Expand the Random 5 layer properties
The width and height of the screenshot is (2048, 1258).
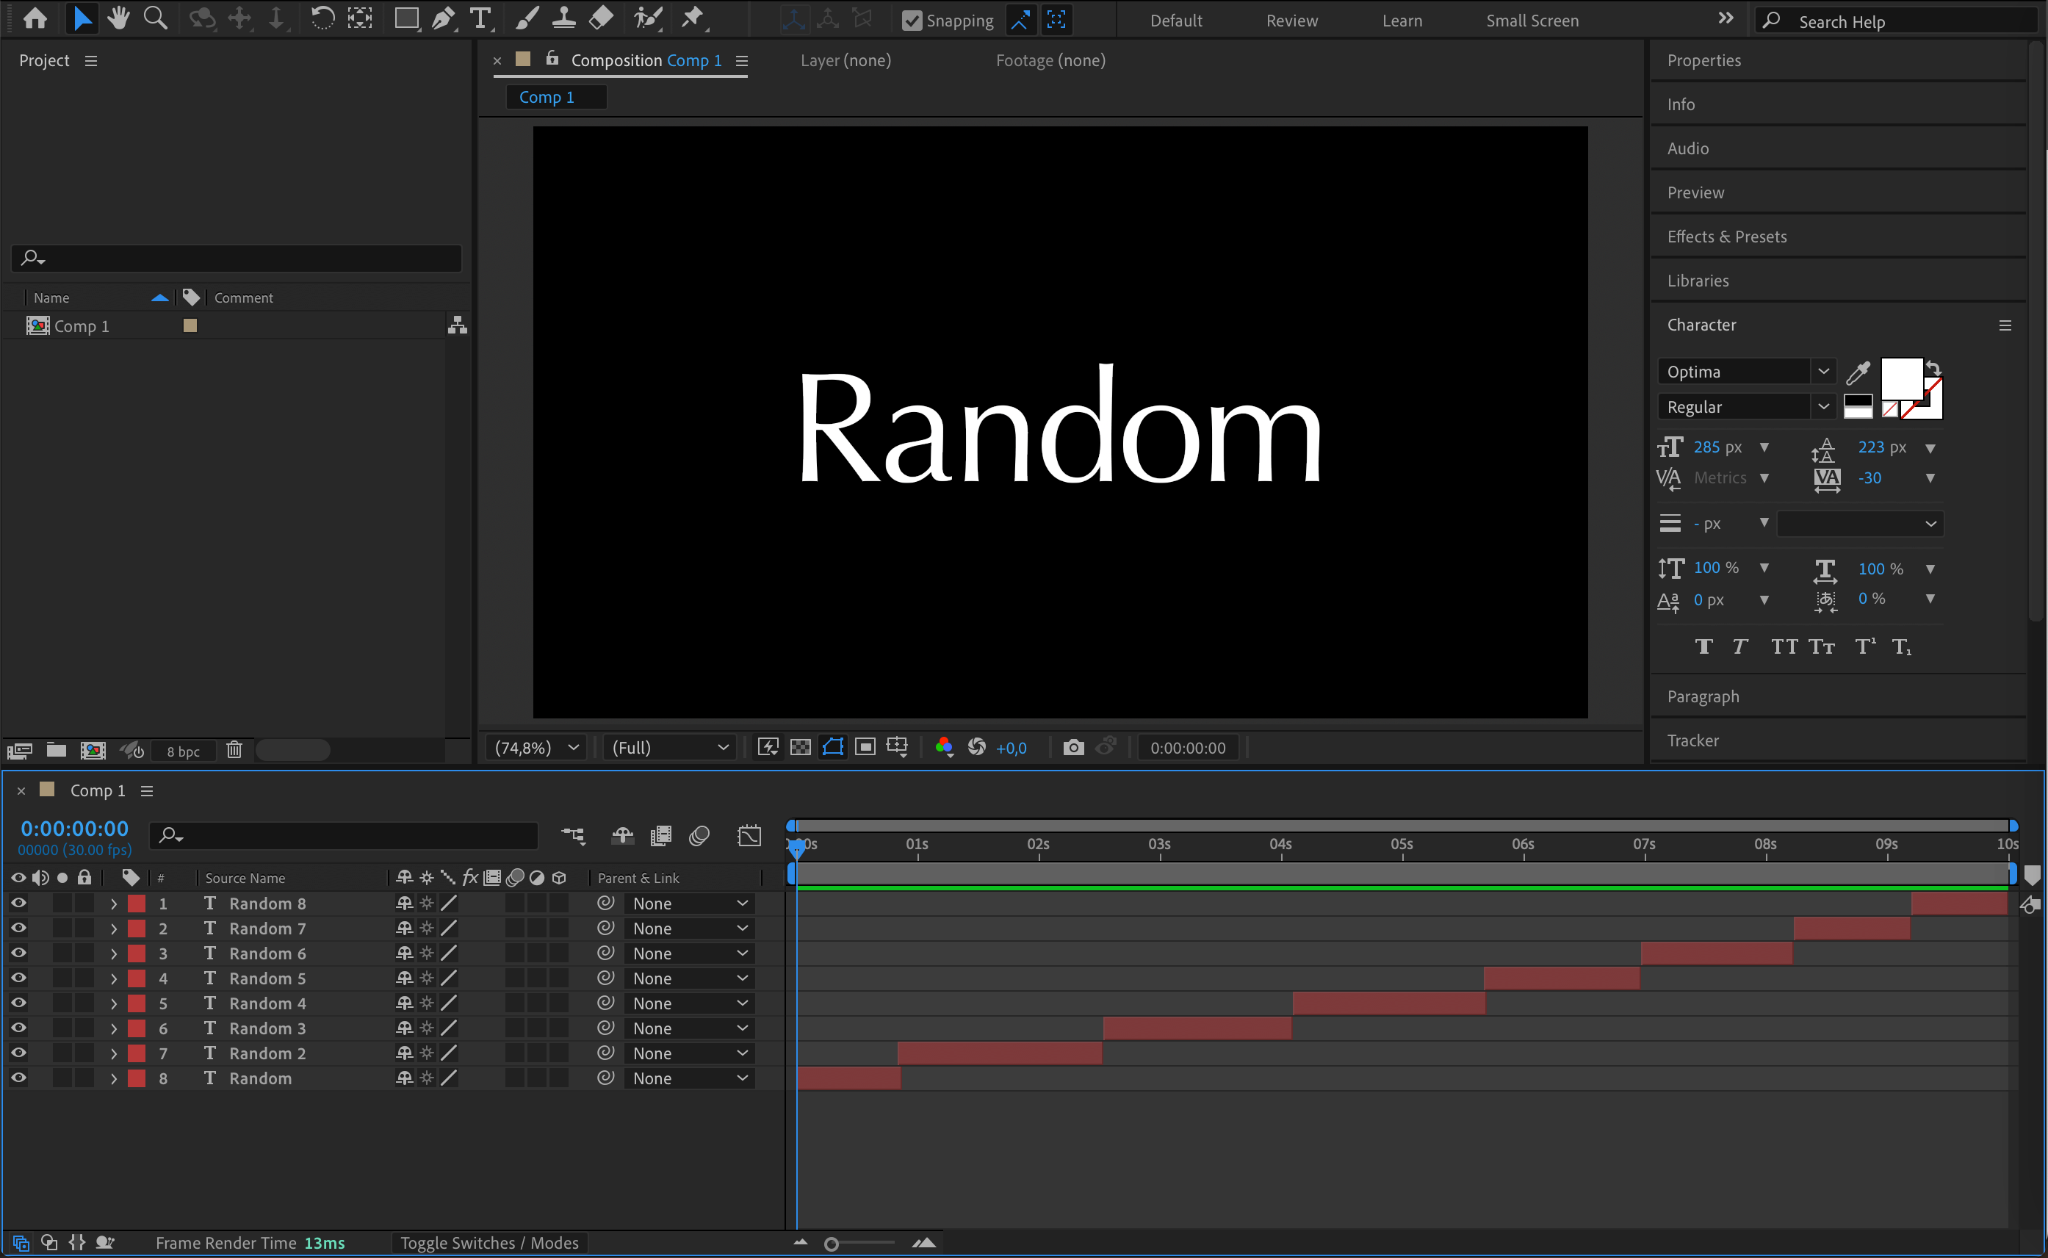114,979
